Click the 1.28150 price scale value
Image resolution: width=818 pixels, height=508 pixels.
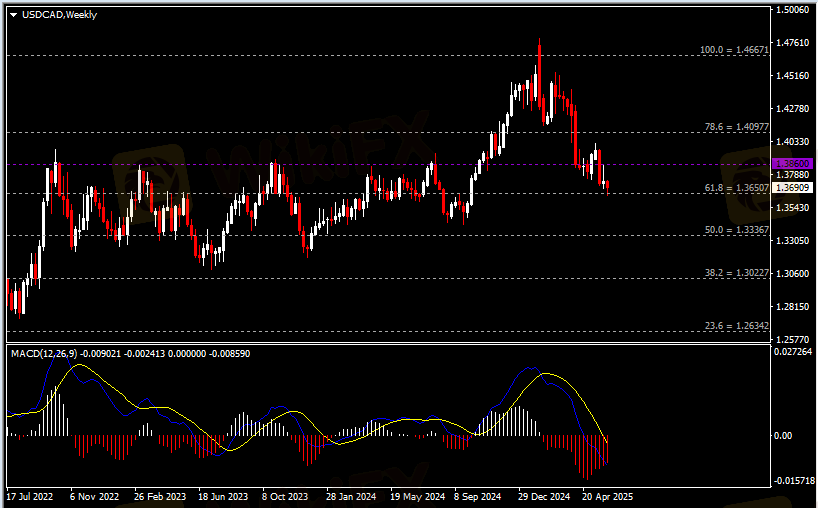(x=792, y=306)
